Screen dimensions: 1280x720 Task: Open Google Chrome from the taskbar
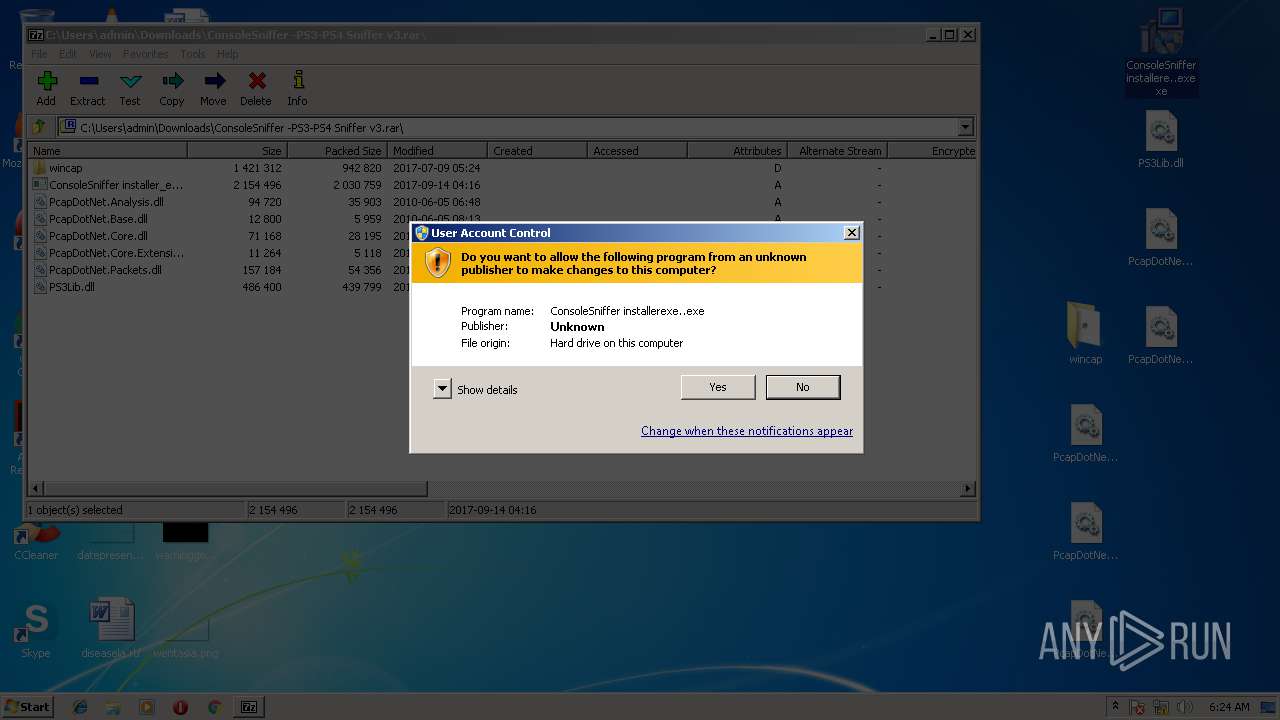[214, 707]
